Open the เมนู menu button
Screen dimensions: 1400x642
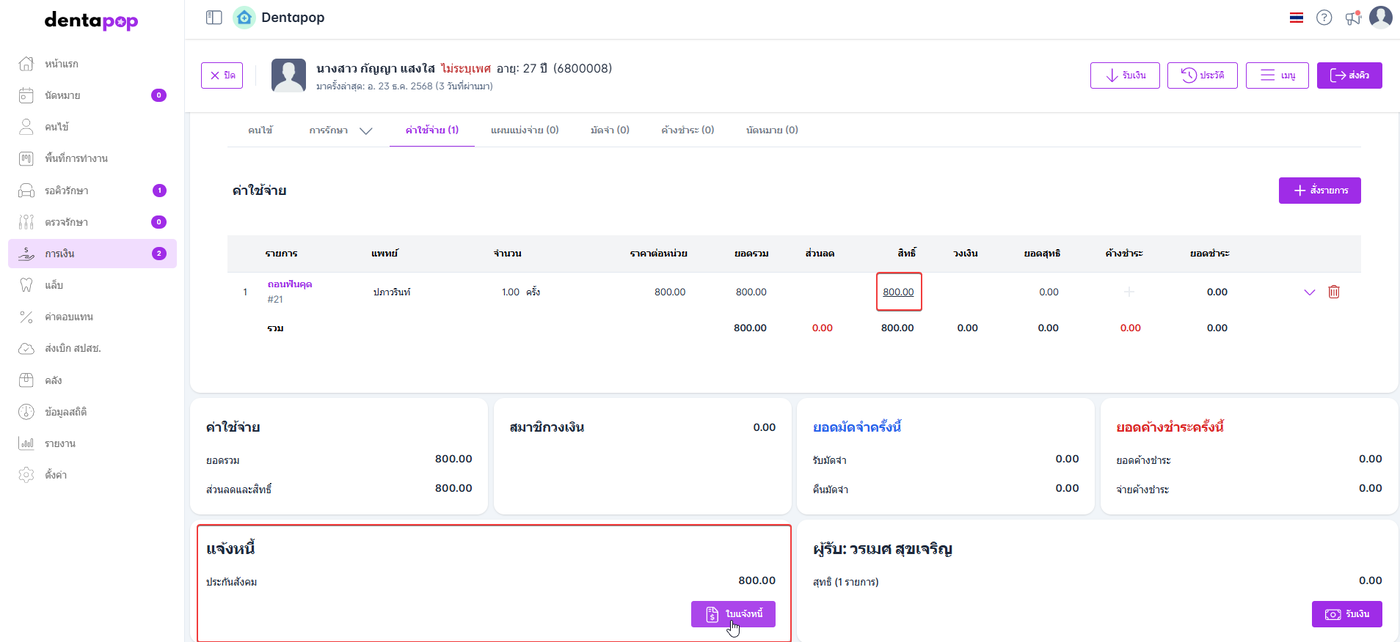1277,76
